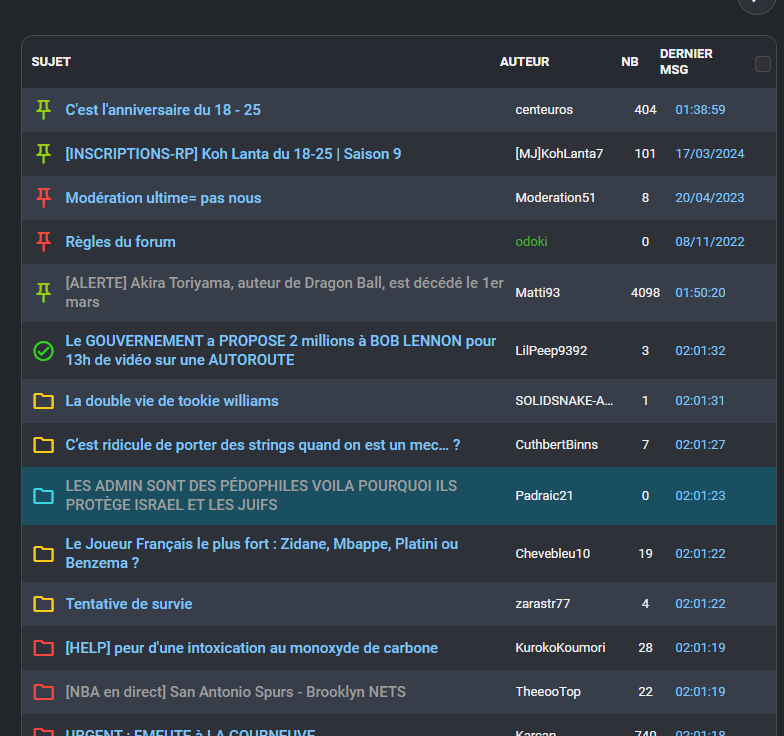Click author name zarastr77

(542, 604)
